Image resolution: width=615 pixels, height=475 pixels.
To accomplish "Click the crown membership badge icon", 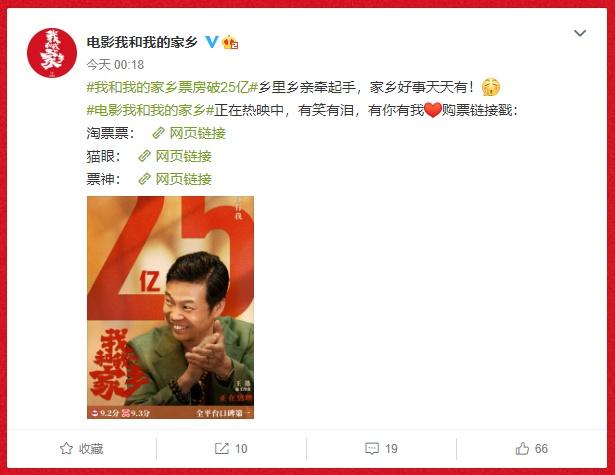I will click(x=230, y=42).
